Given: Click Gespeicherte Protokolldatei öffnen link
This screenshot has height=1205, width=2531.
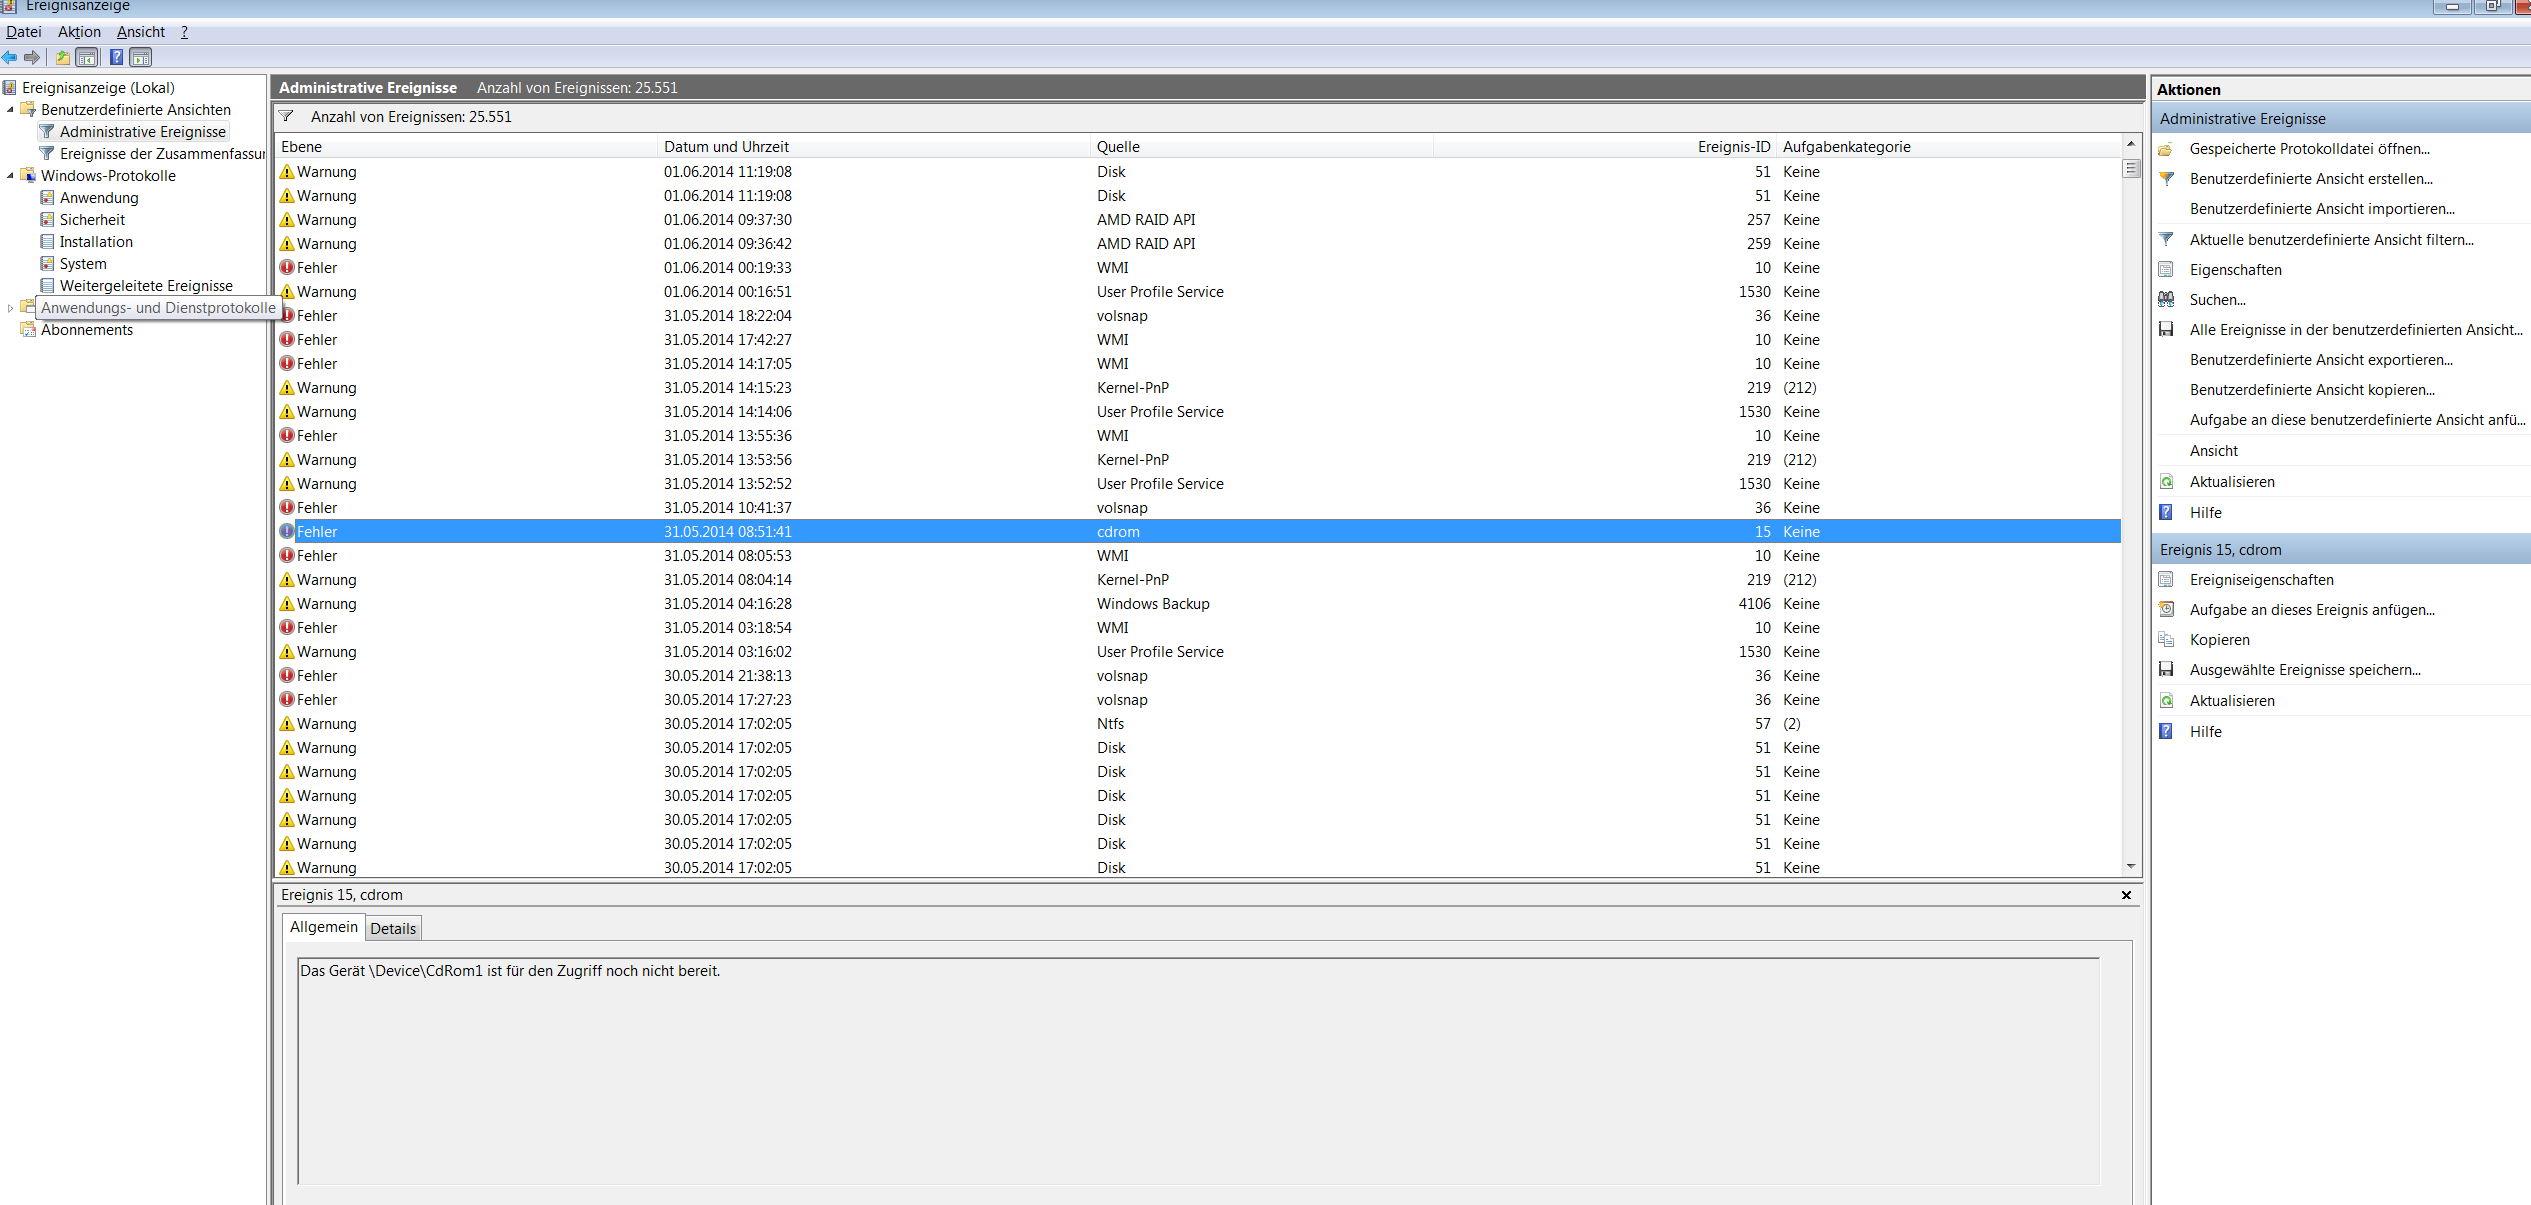Looking at the screenshot, I should coord(2309,149).
